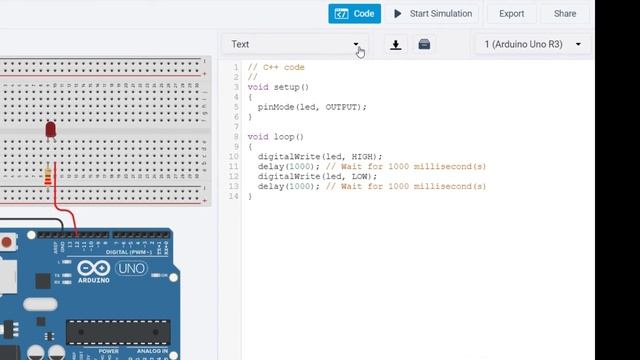The width and height of the screenshot is (640, 360).
Task: Open the Arduino Uno R3 board selector
Action: [532, 44]
